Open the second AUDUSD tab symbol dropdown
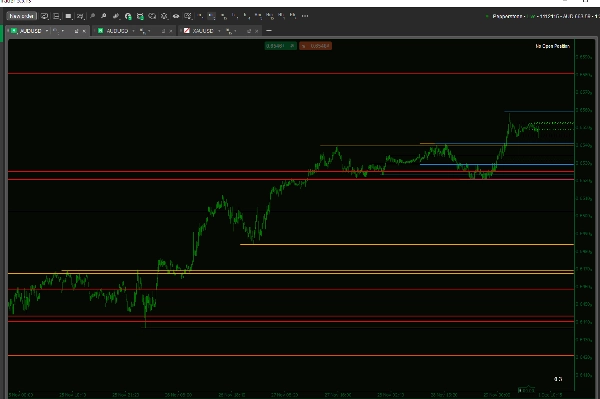Image resolution: width=600 pixels, height=399 pixels. tap(133, 31)
